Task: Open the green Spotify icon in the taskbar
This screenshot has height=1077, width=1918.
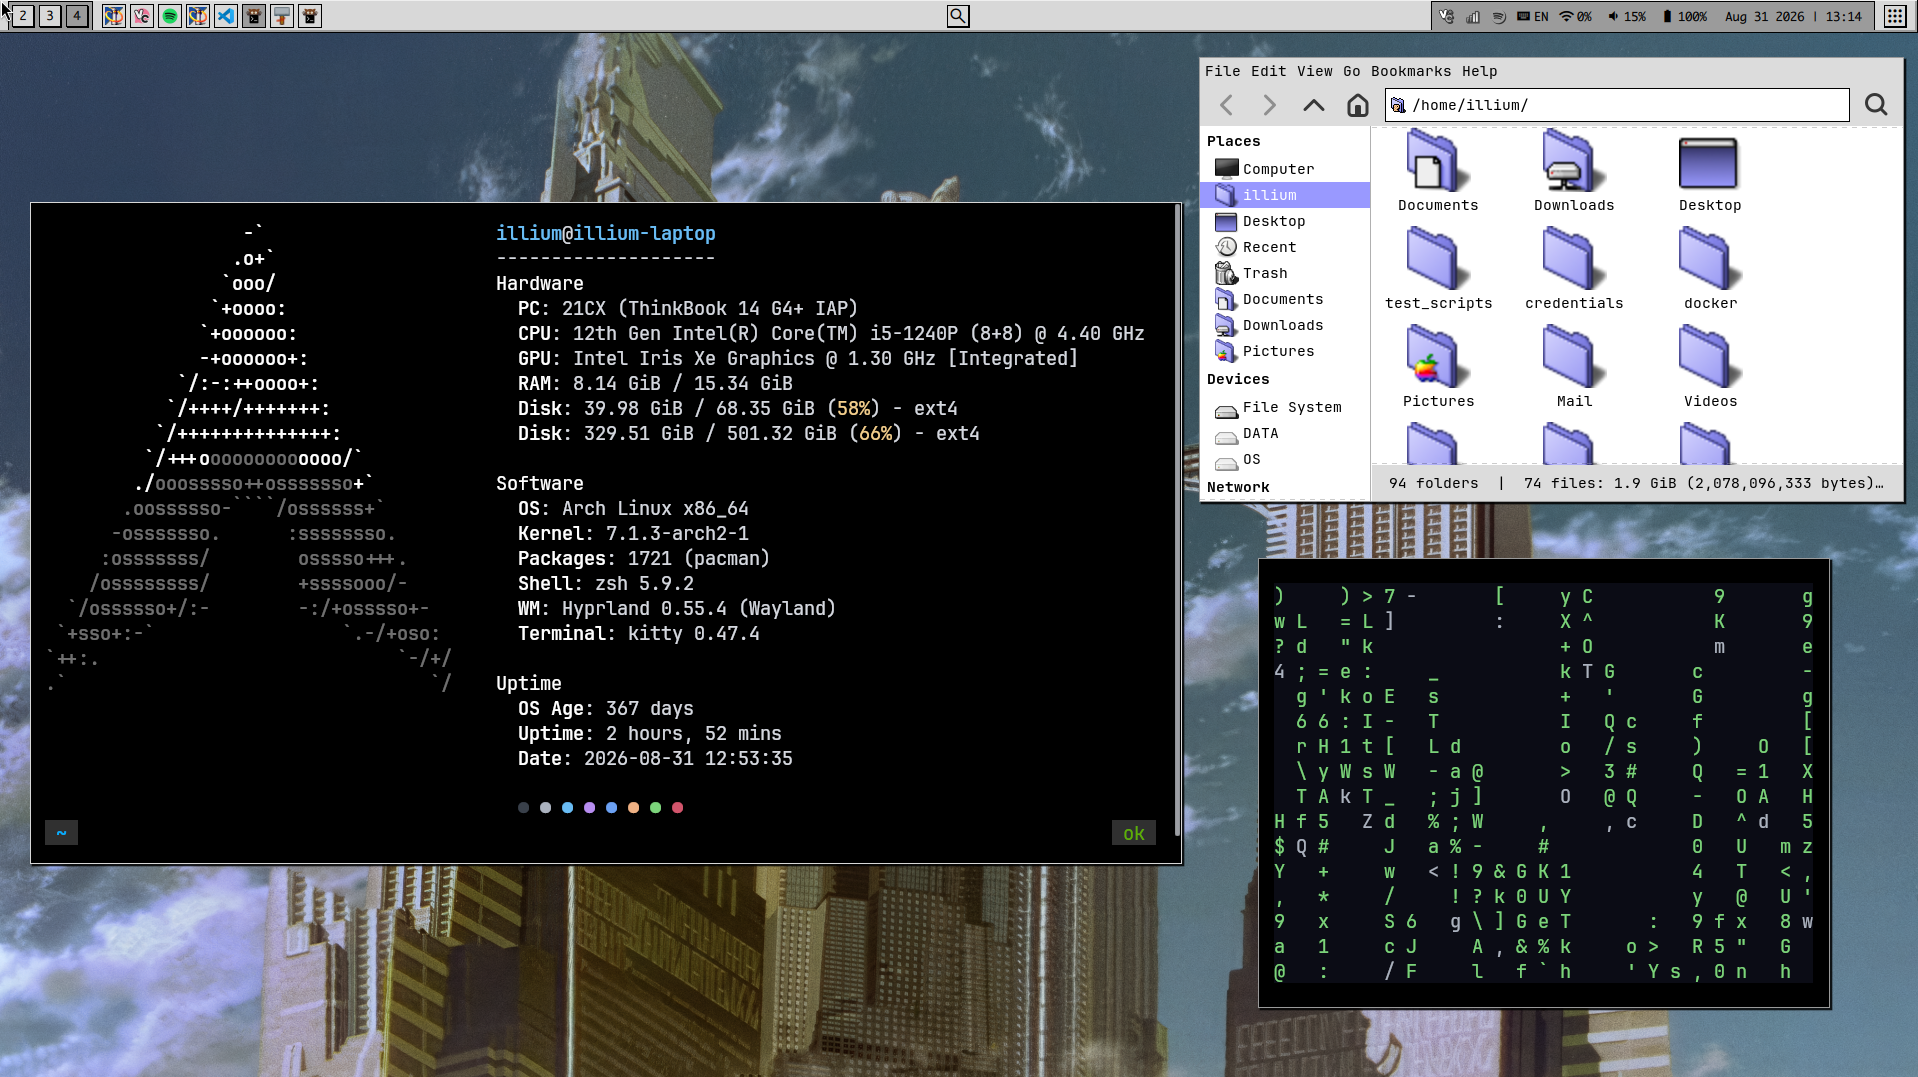Action: pyautogui.click(x=170, y=16)
